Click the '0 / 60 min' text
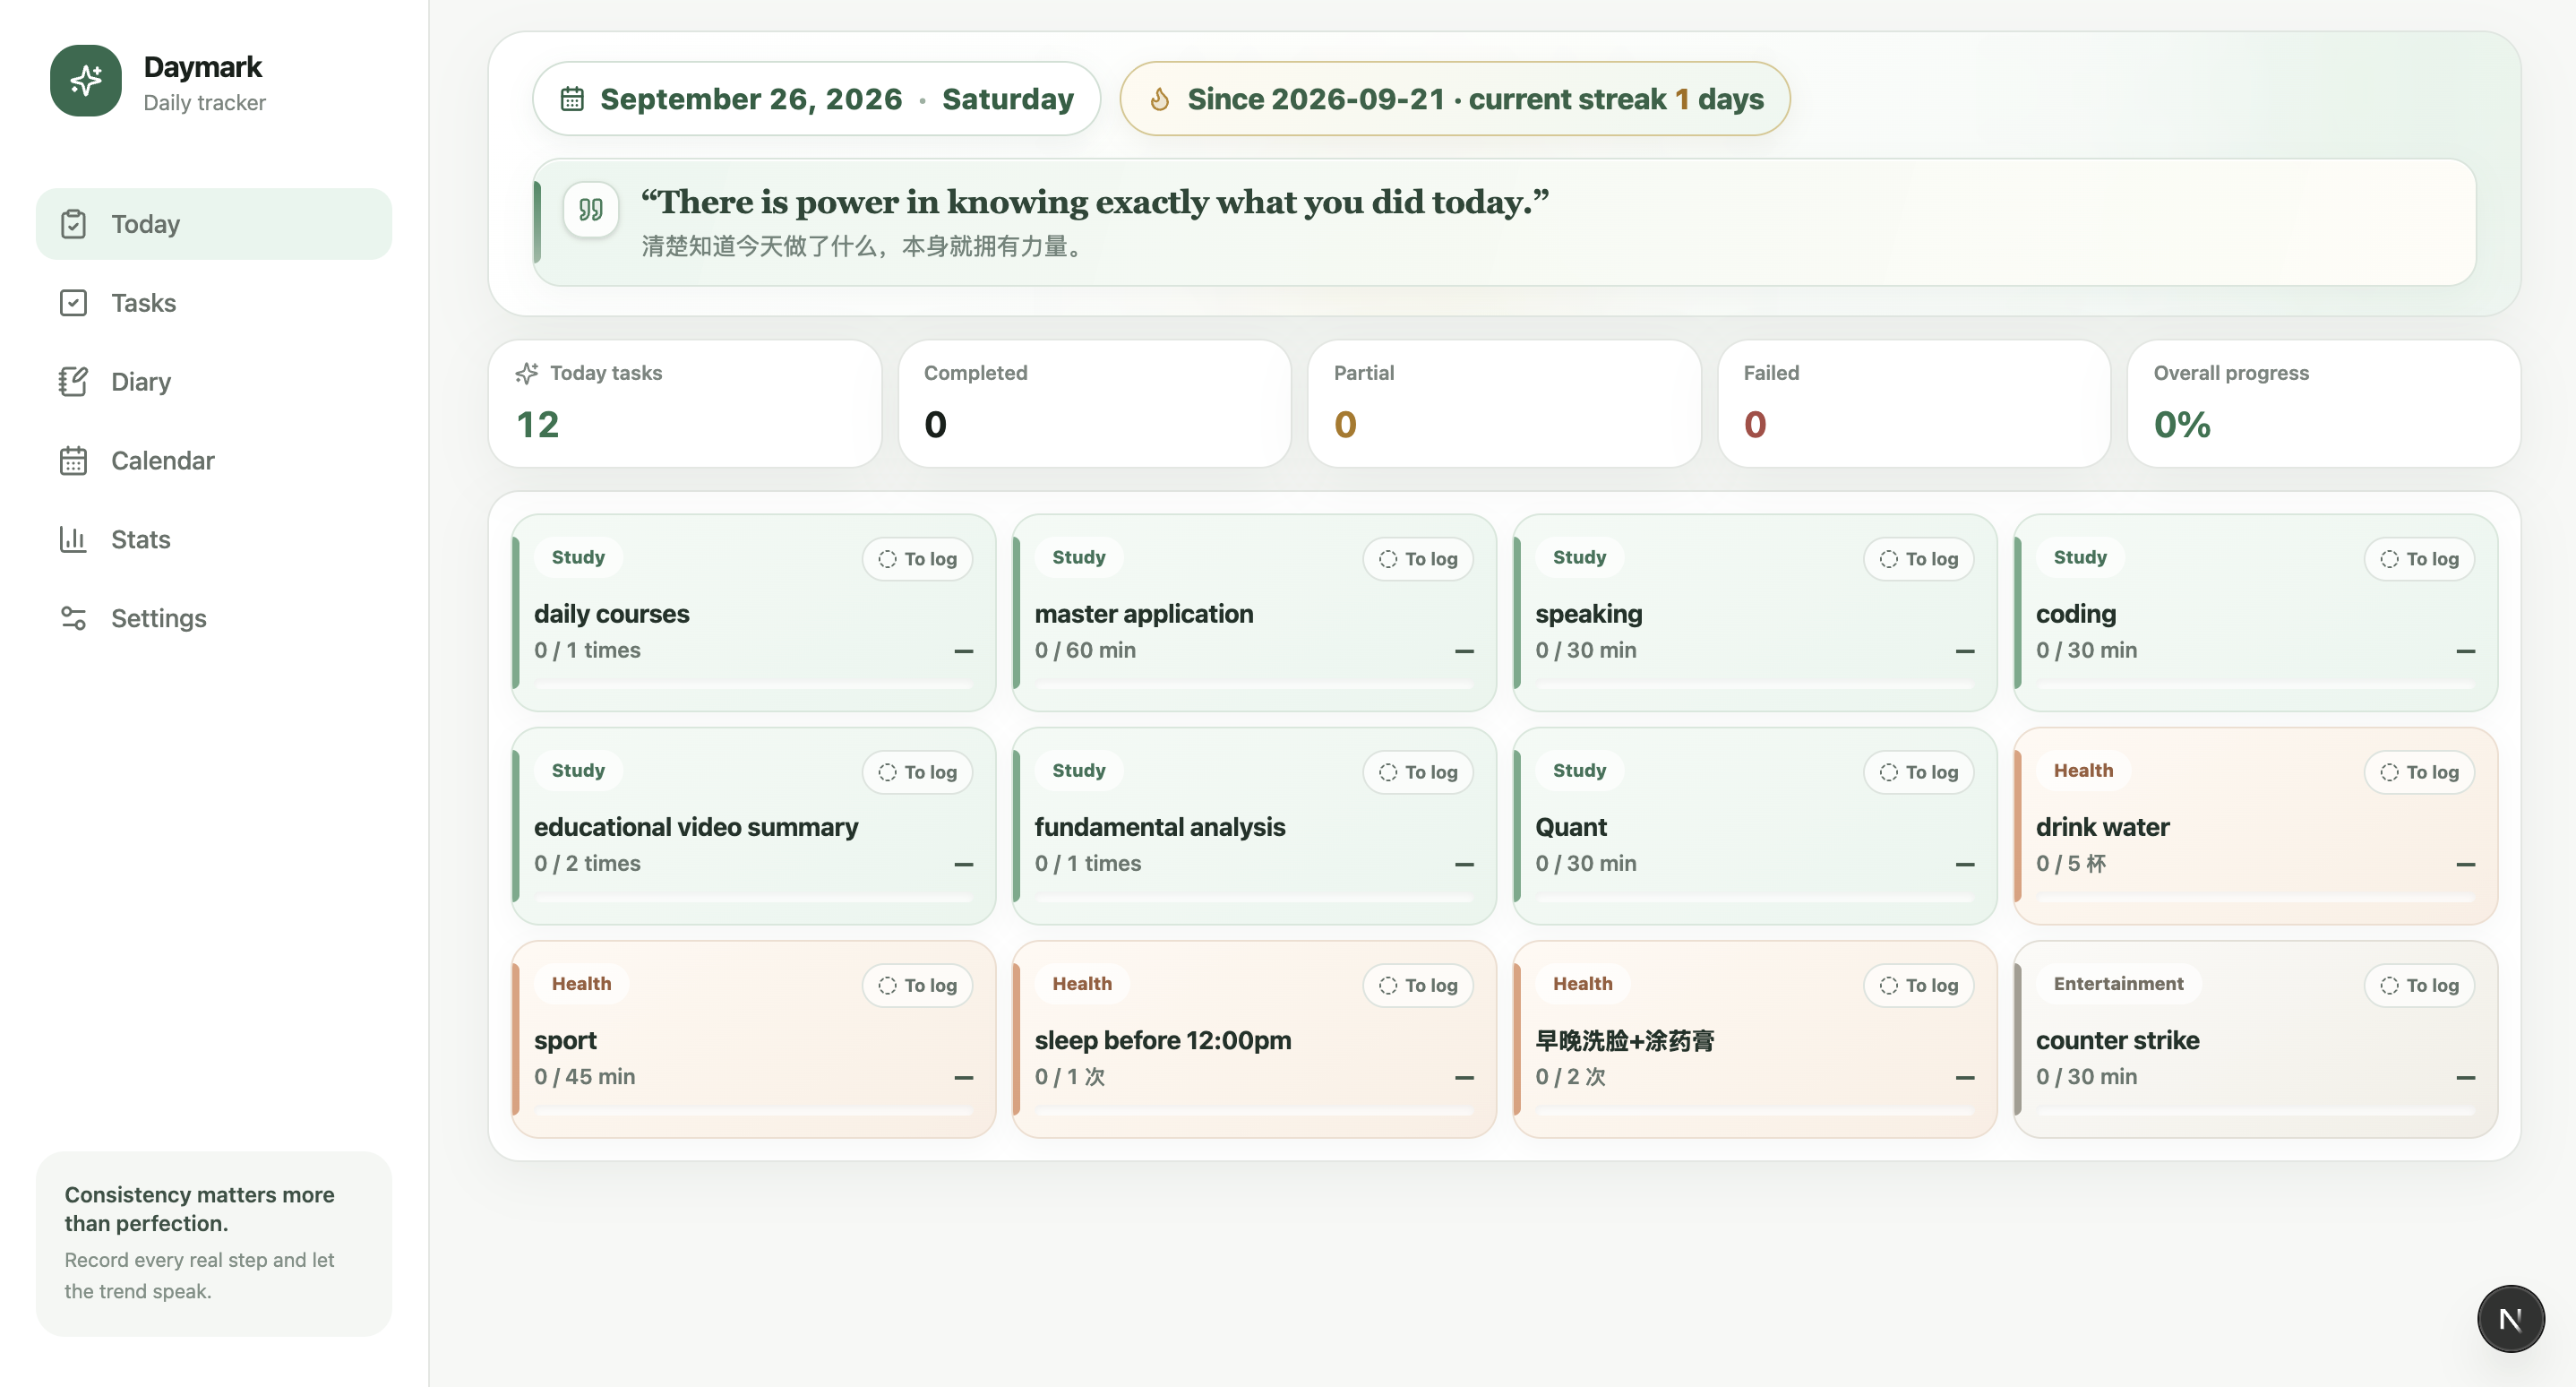Viewport: 2576px width, 1387px height. pyautogui.click(x=1085, y=651)
